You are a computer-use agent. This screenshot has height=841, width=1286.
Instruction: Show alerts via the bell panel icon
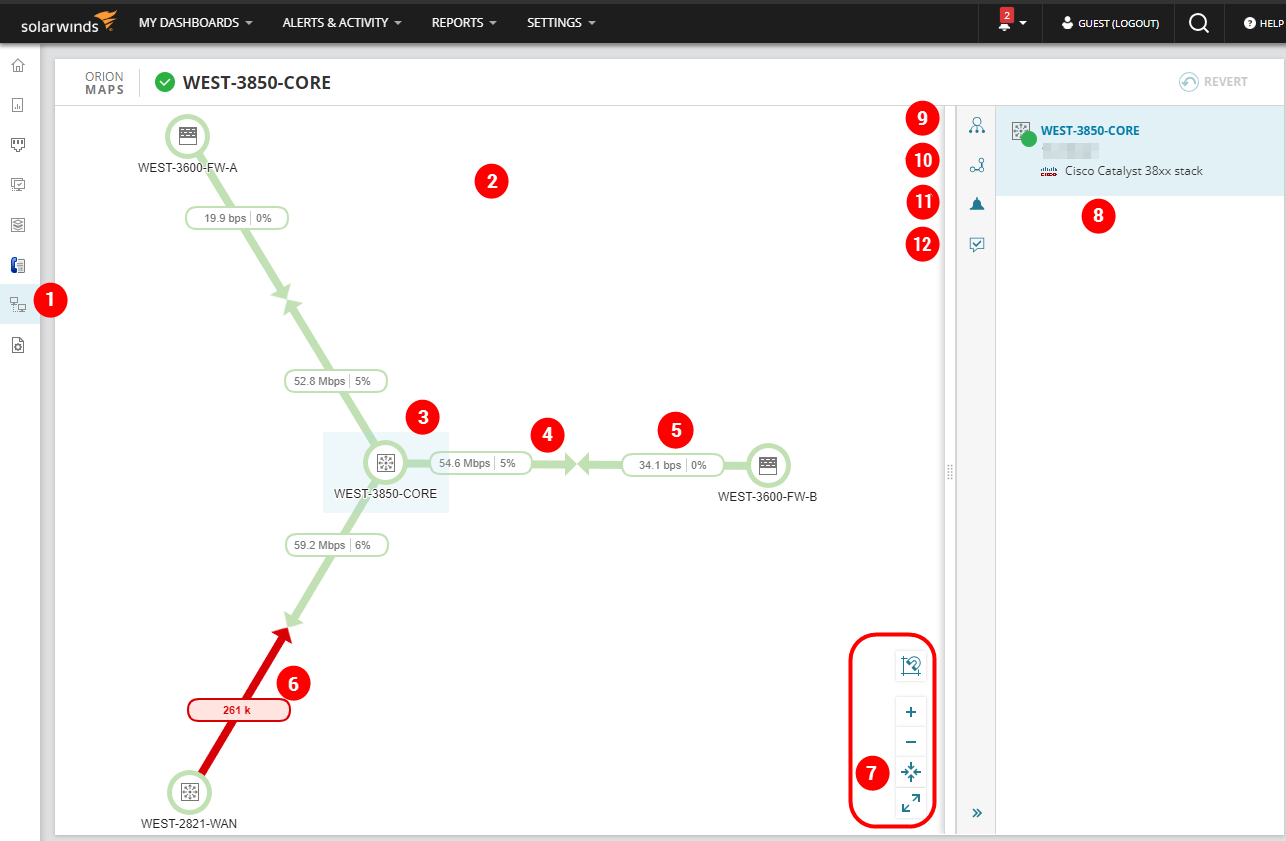point(977,204)
